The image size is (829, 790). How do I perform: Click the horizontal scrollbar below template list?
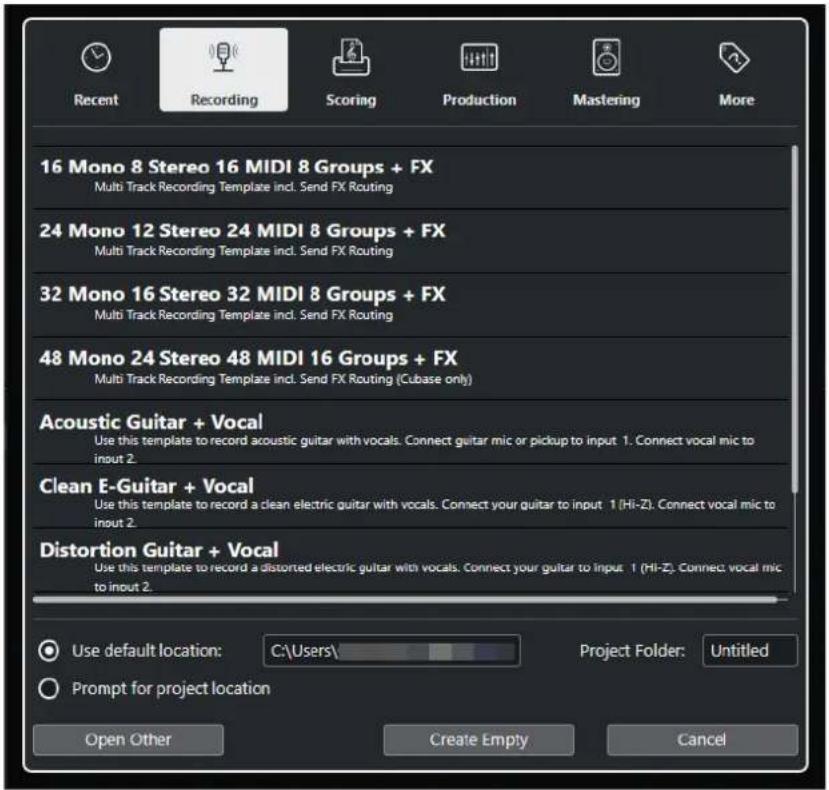point(406,600)
